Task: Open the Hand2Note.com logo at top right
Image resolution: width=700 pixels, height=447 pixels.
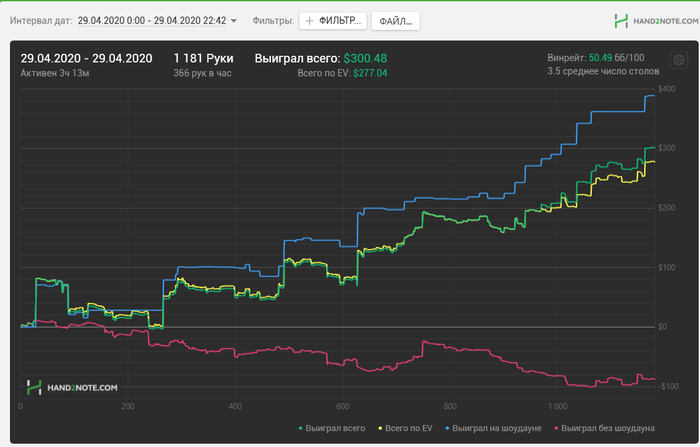Action: pyautogui.click(x=656, y=21)
